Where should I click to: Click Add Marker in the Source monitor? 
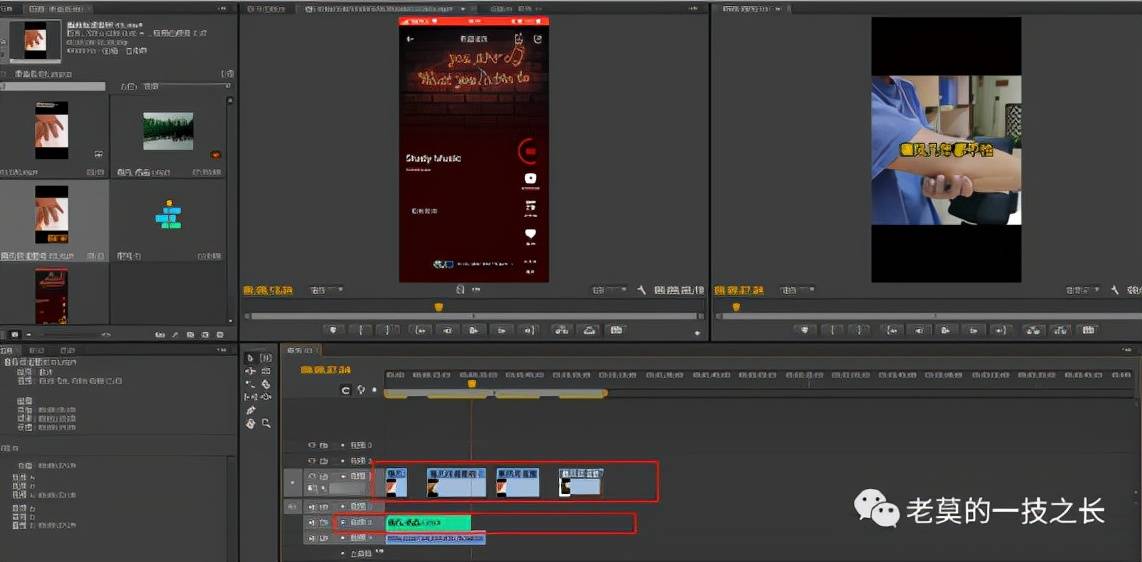(x=333, y=331)
